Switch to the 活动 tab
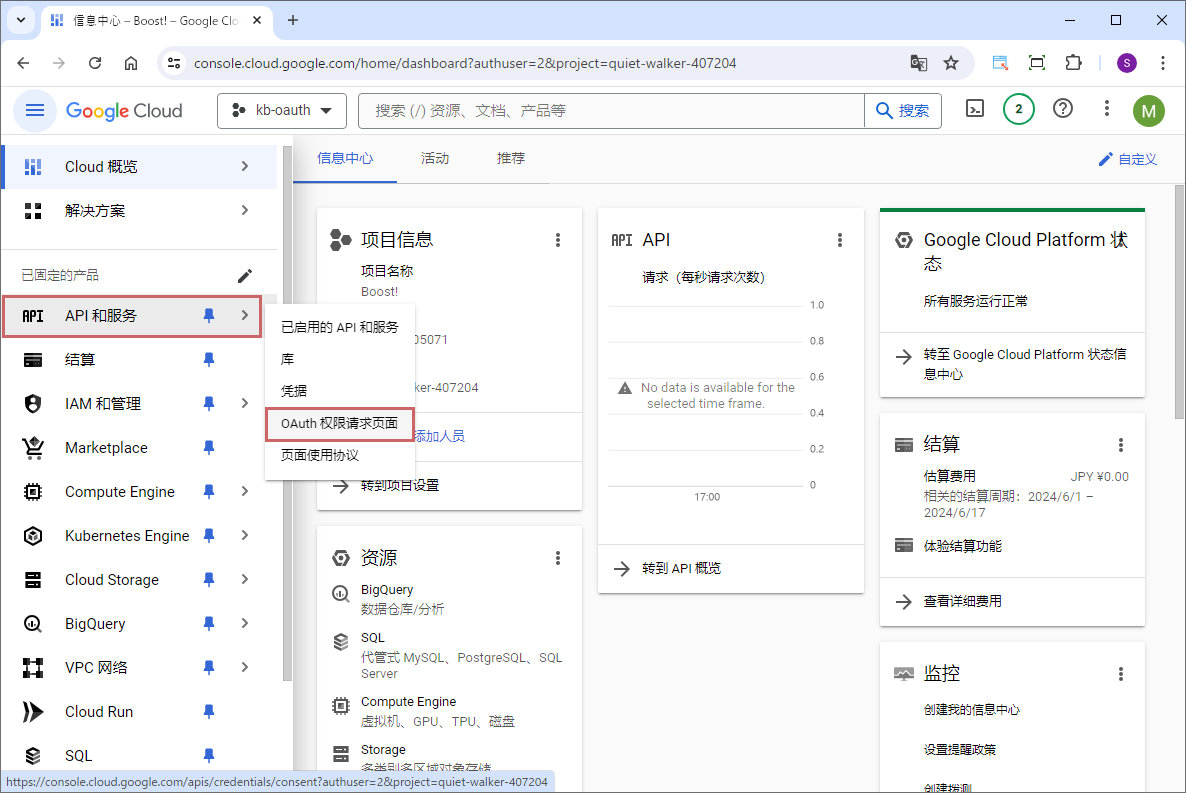1186x793 pixels. coord(435,159)
